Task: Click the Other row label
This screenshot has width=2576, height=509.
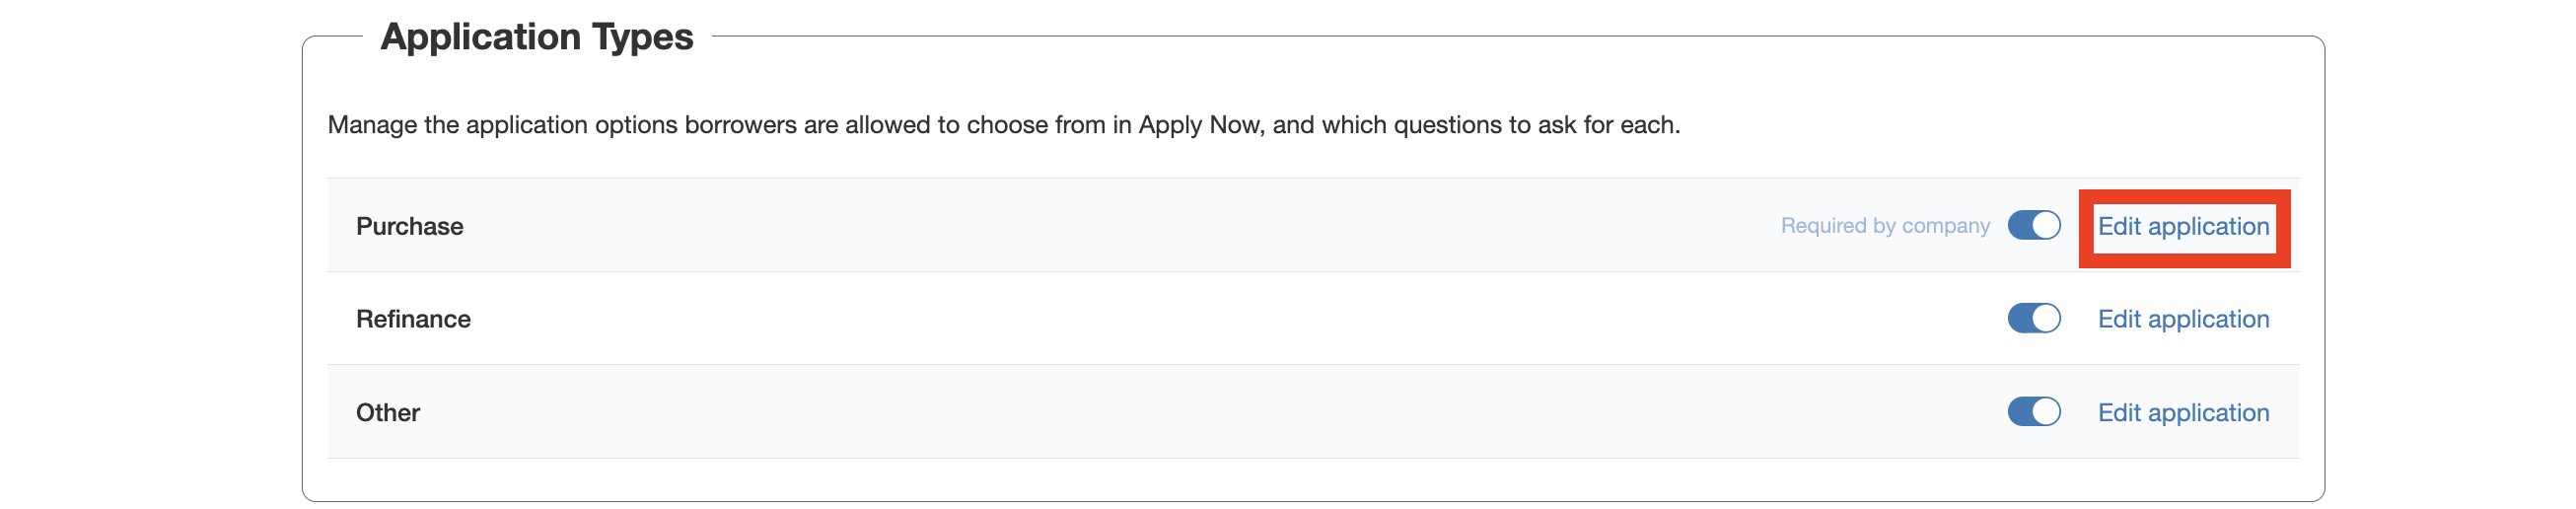Action: pyautogui.click(x=388, y=413)
